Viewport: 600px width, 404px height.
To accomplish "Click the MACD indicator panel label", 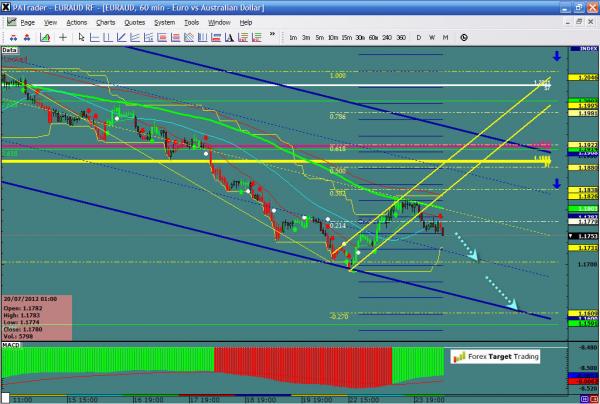I will point(11,345).
